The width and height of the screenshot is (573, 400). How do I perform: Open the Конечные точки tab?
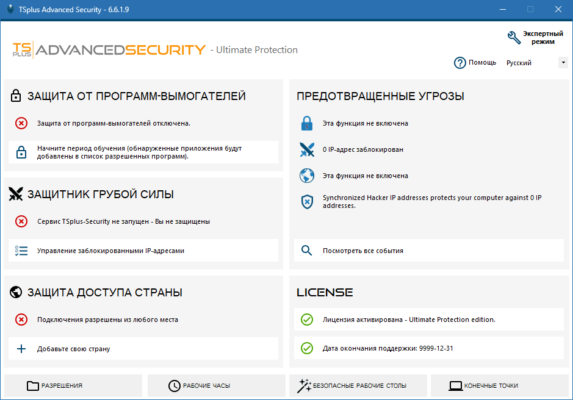click(x=500, y=385)
